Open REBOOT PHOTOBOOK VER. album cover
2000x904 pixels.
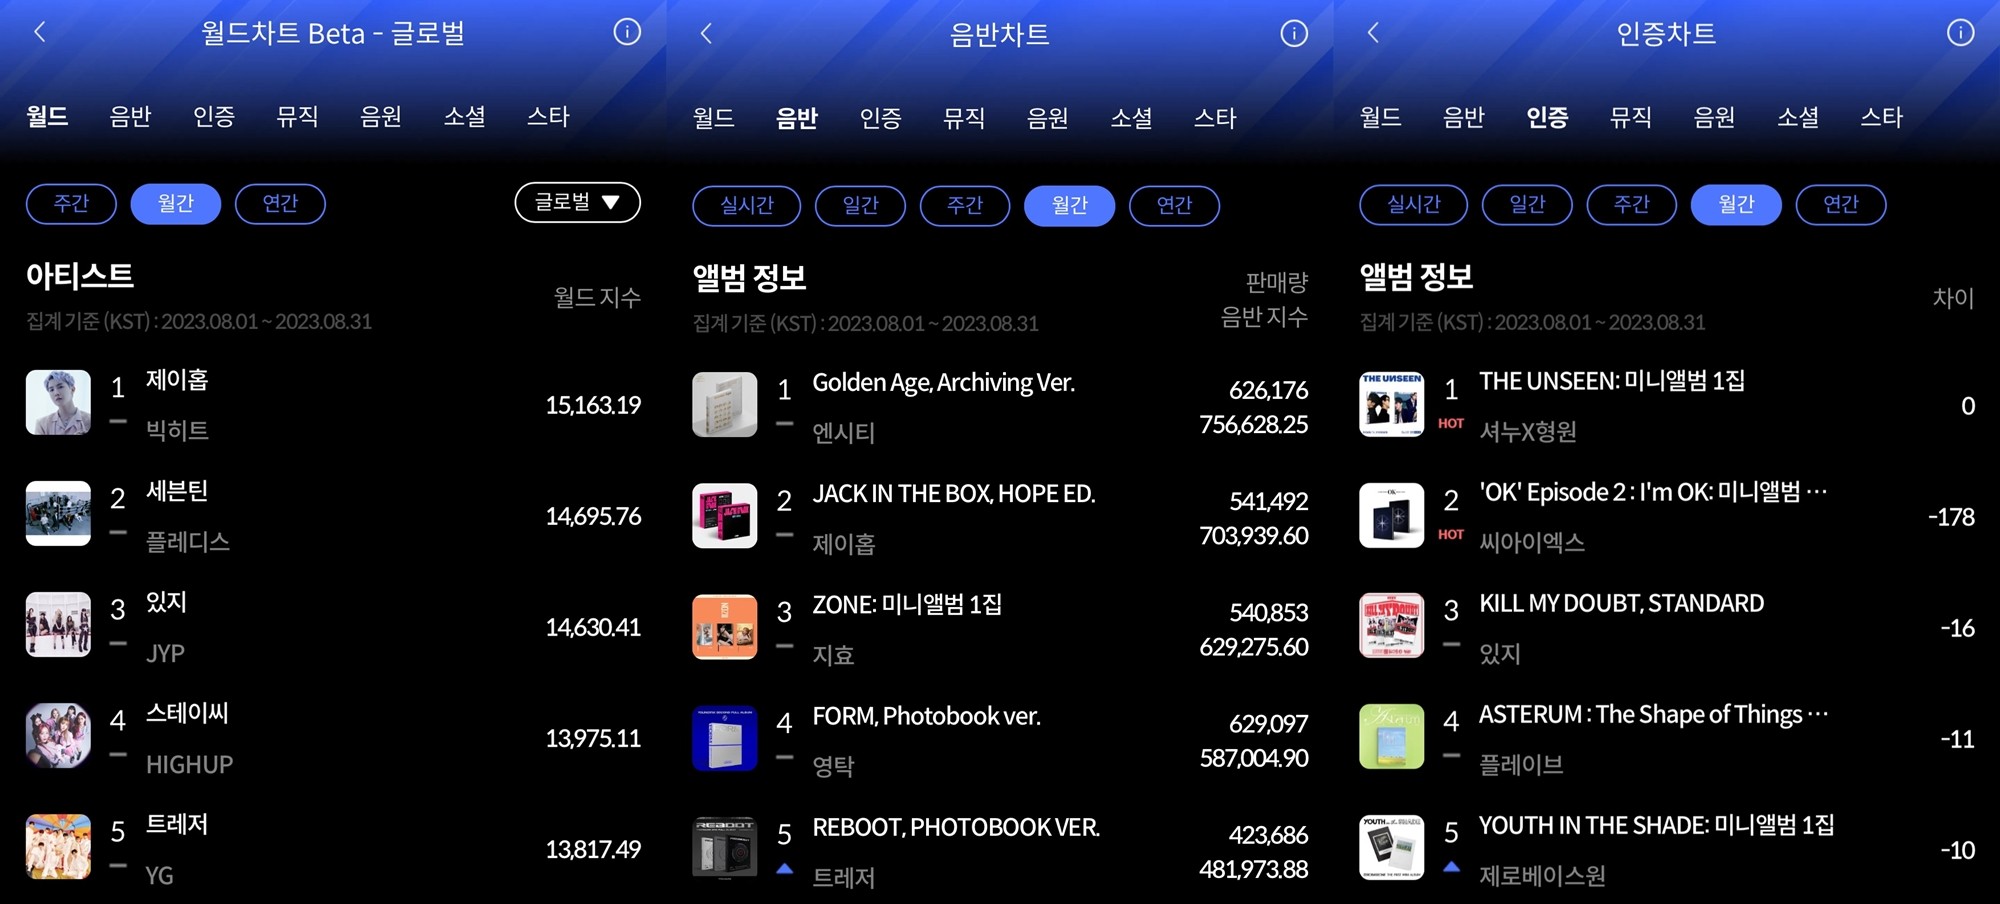[x=725, y=849]
